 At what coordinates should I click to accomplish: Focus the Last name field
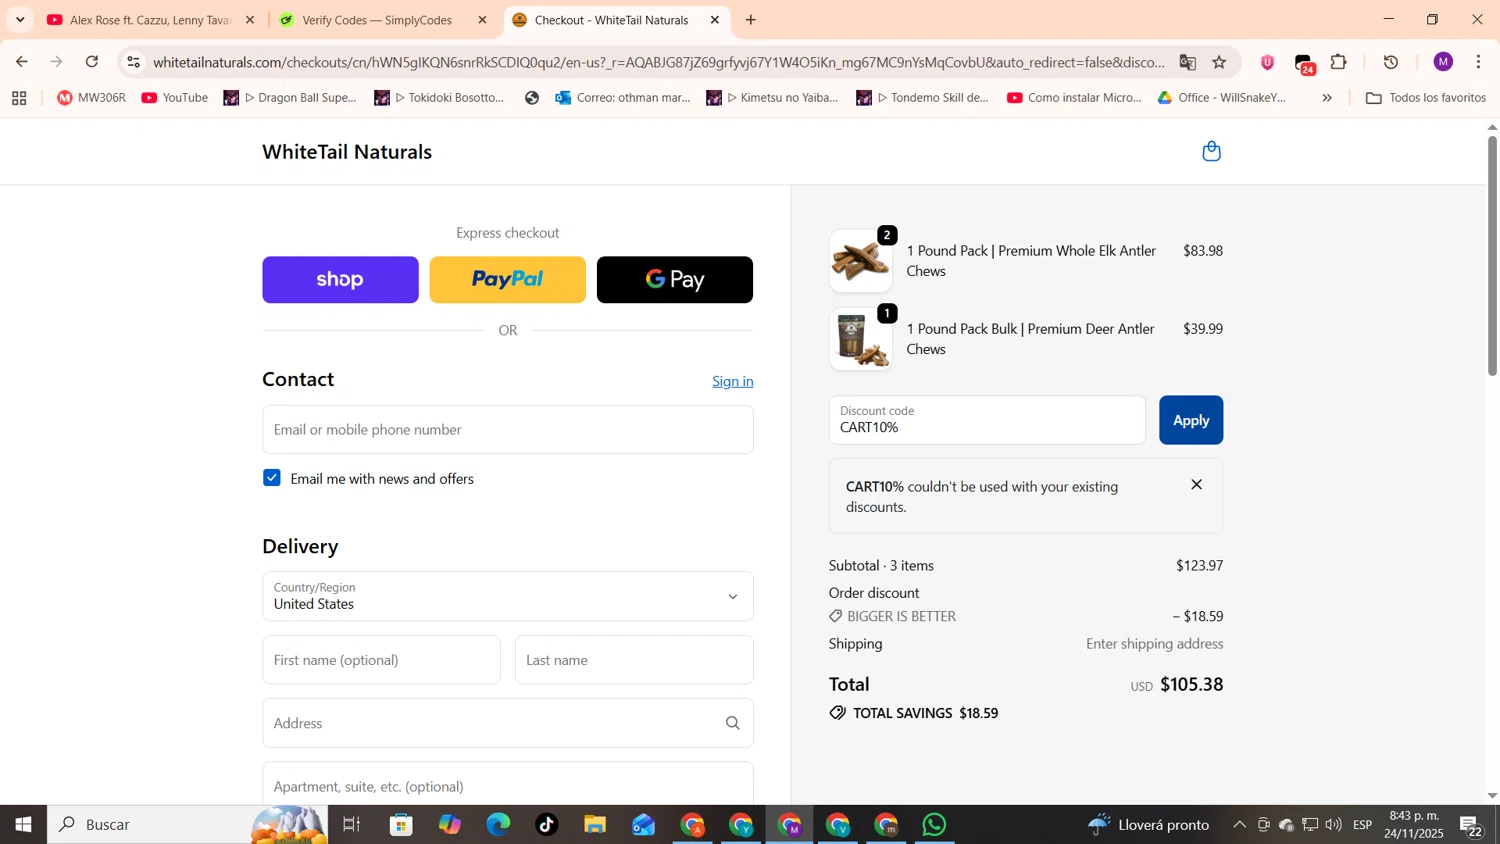coord(634,660)
